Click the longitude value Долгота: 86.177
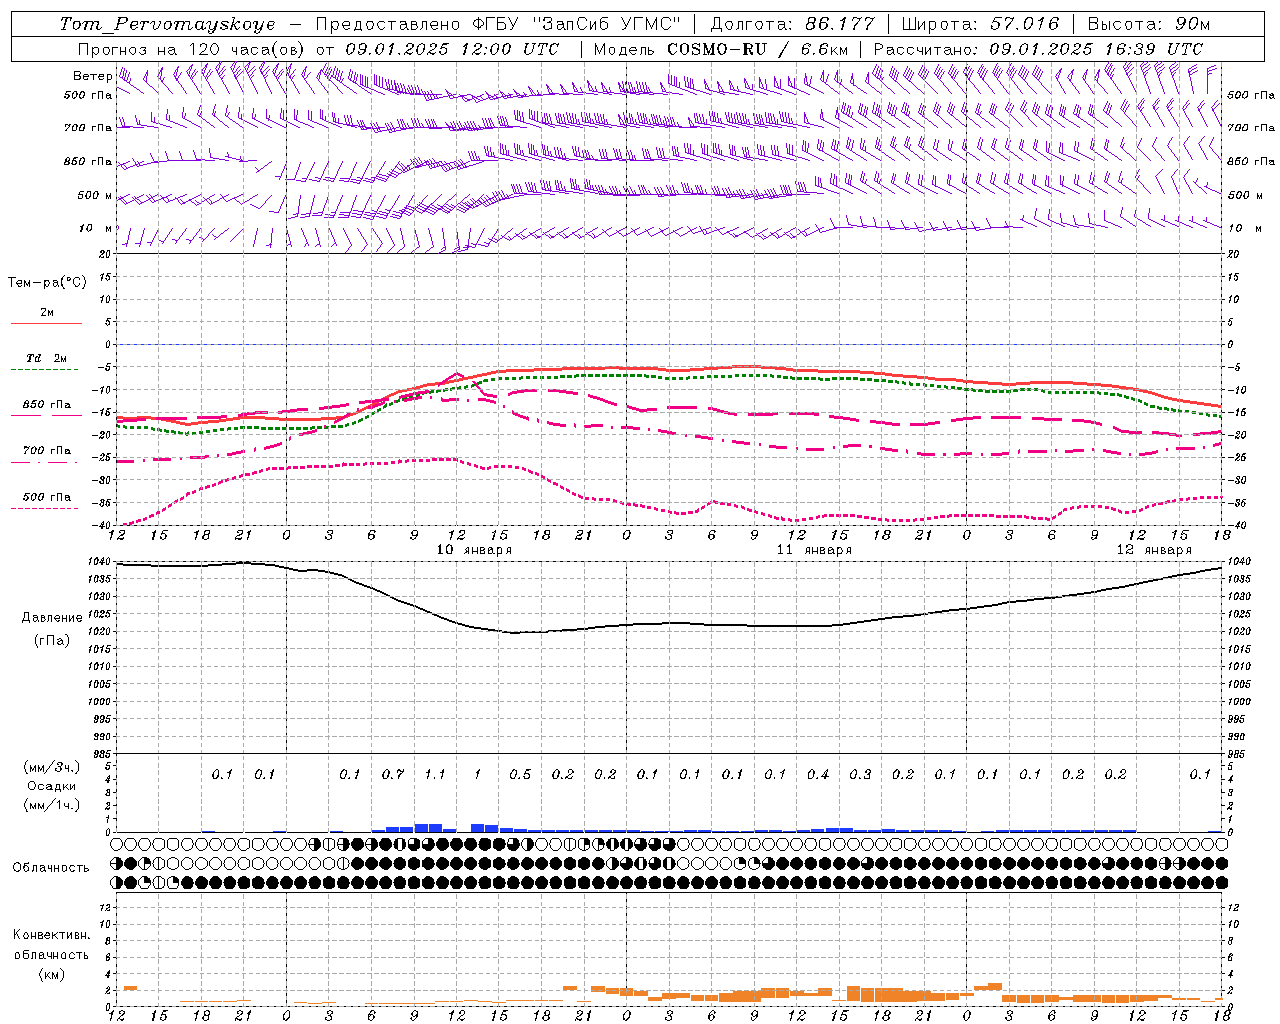This screenshot has height=1024, width=1280. (x=792, y=24)
